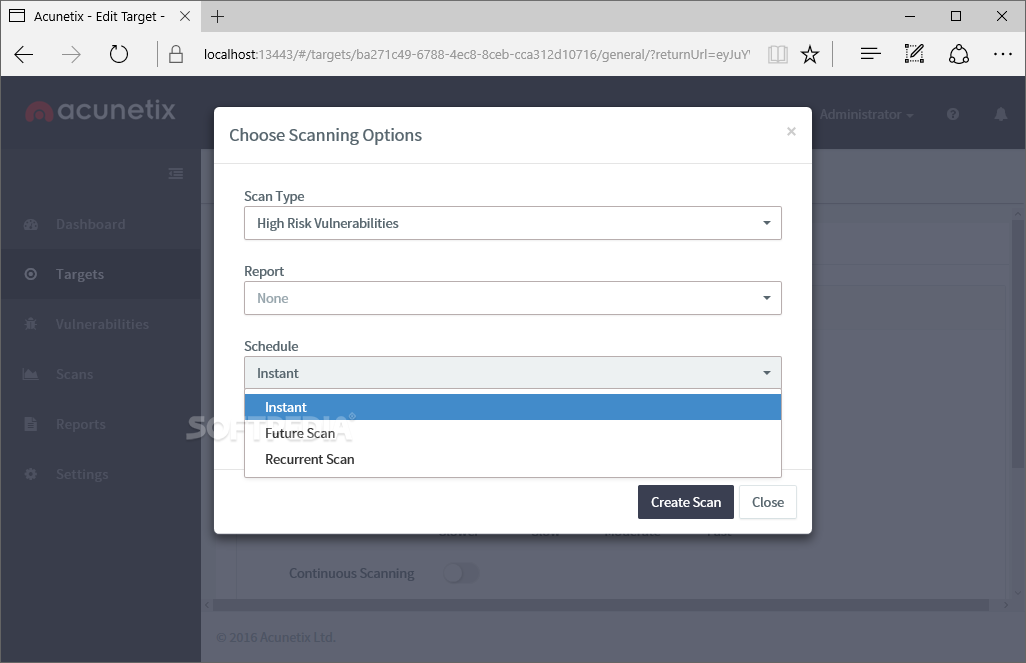Collapse the Schedule dropdown showing Instant

pos(512,373)
